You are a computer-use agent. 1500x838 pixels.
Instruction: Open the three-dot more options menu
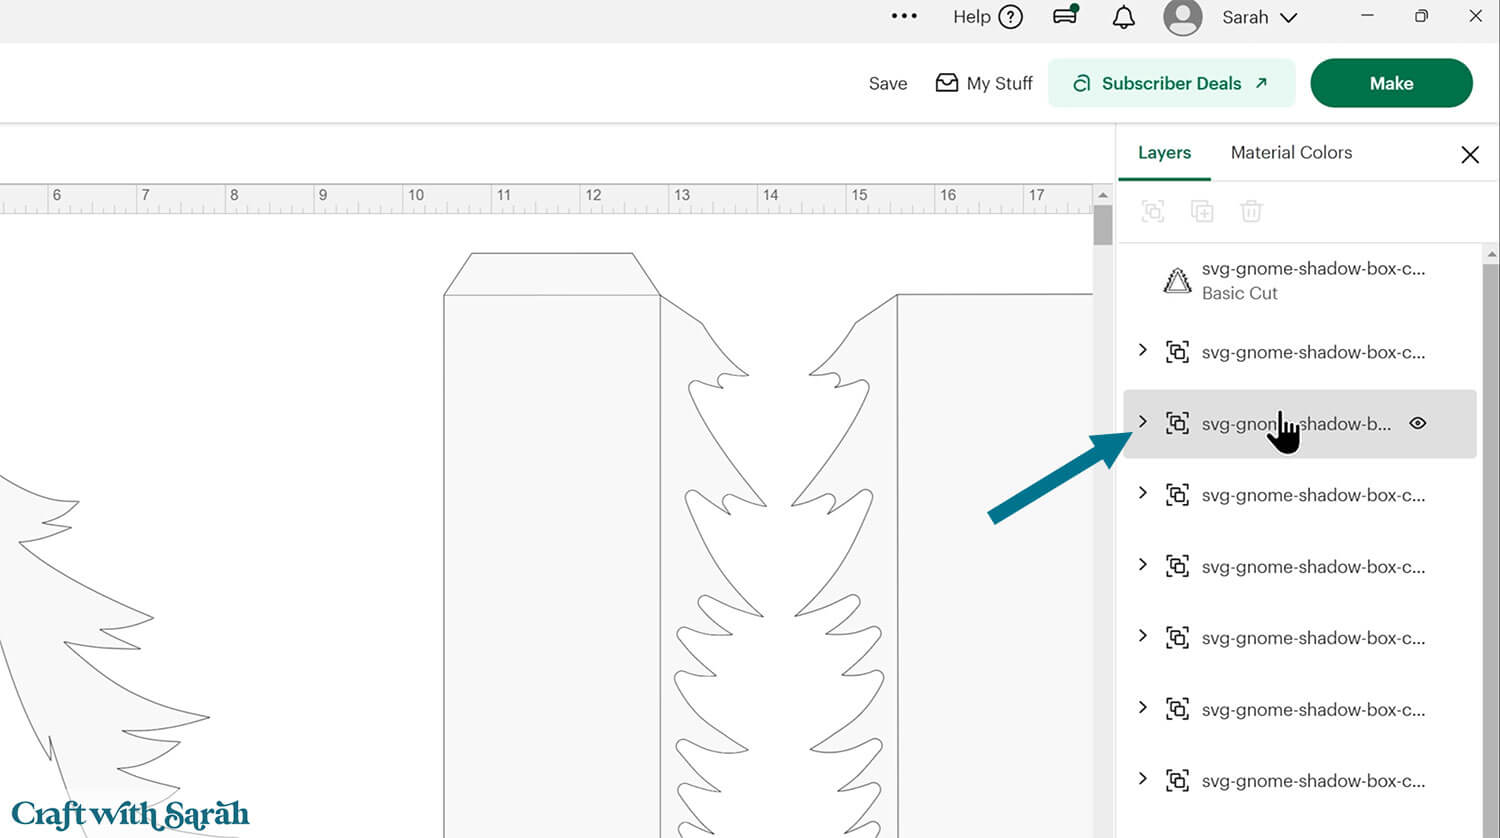point(904,16)
